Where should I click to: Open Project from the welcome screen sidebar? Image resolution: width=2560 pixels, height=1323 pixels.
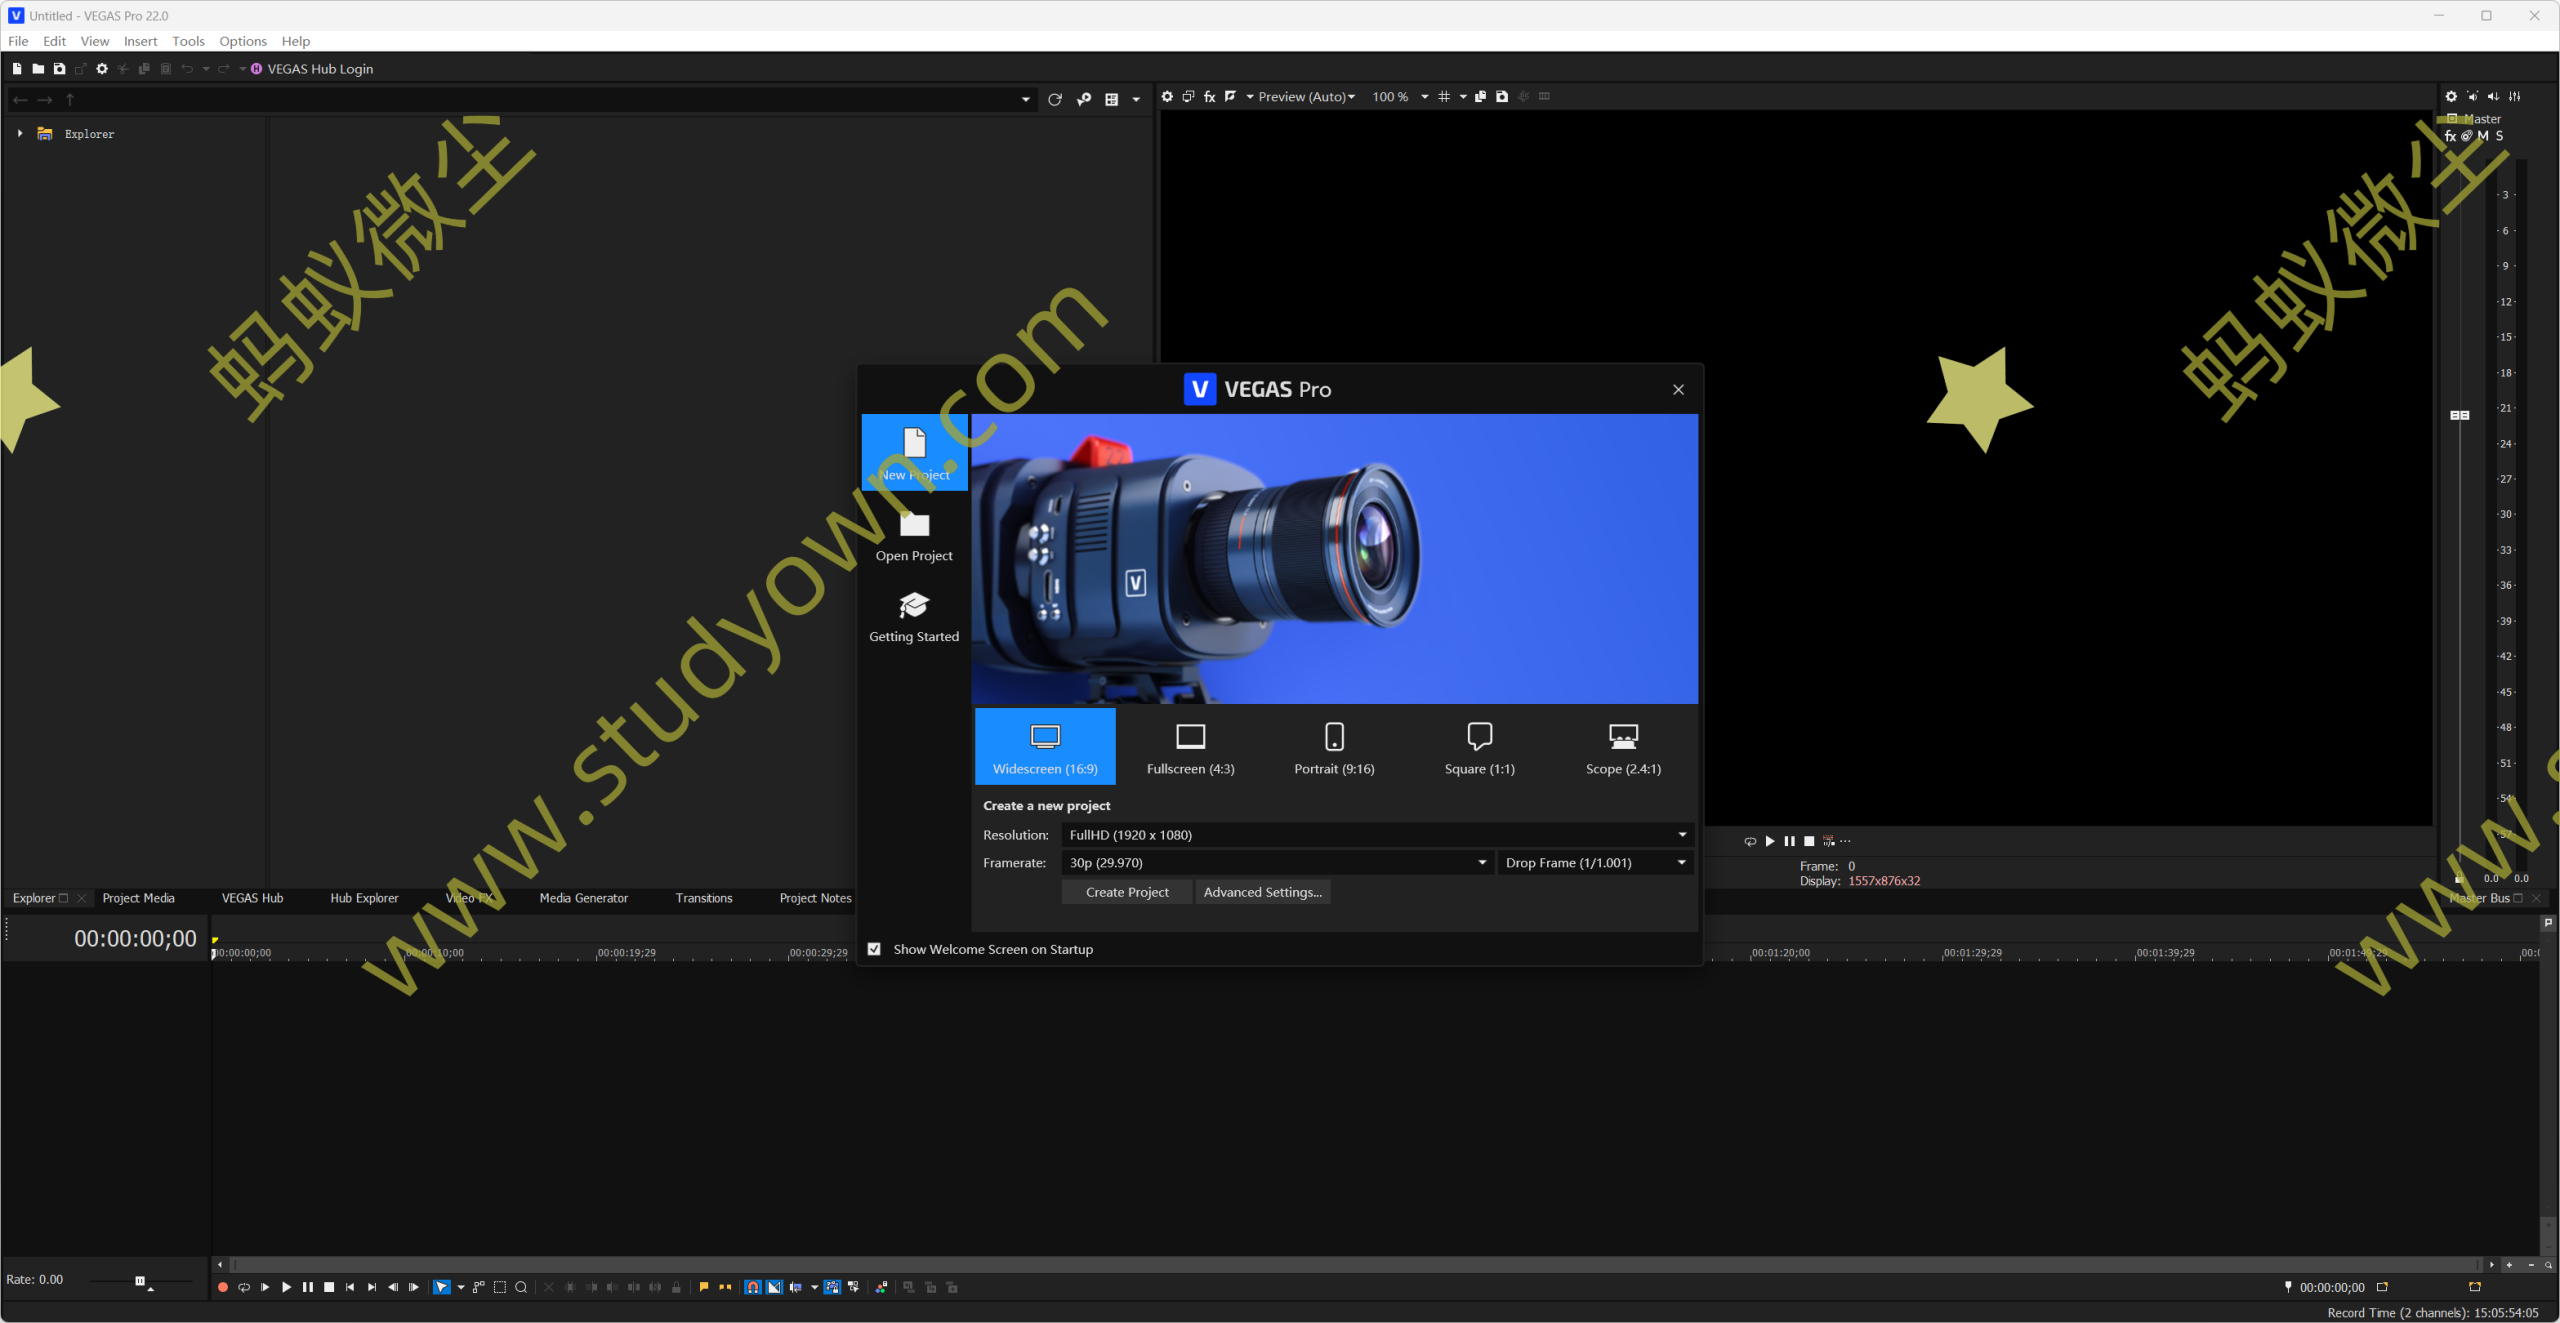tap(913, 533)
